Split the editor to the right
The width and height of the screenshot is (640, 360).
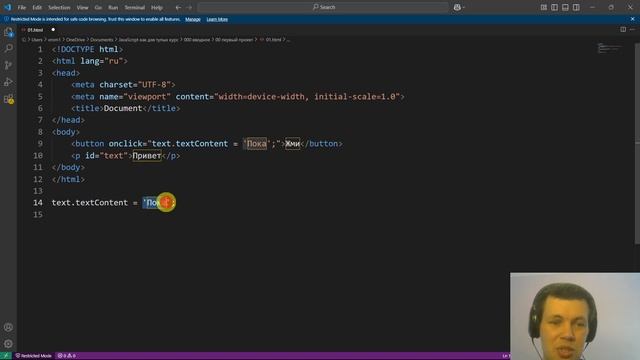(x=623, y=29)
